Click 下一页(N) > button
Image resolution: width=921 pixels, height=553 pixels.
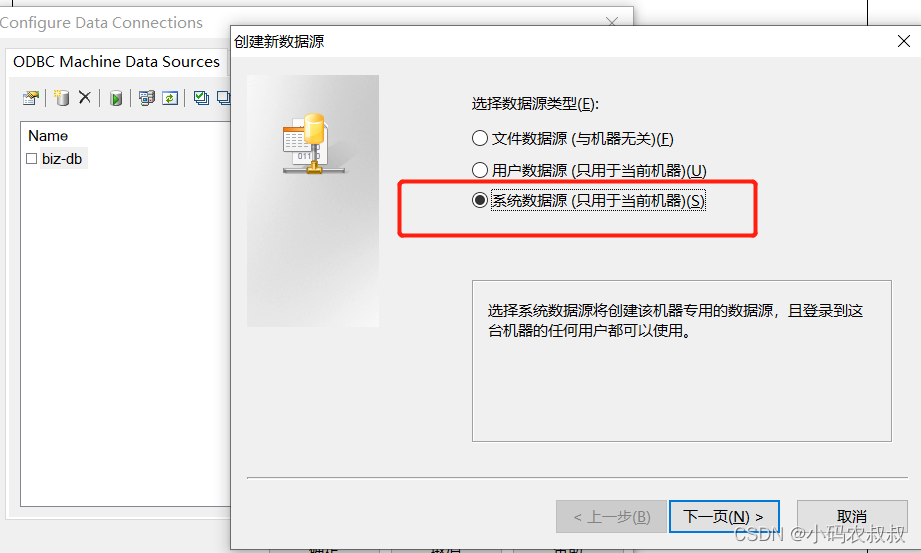(x=724, y=517)
